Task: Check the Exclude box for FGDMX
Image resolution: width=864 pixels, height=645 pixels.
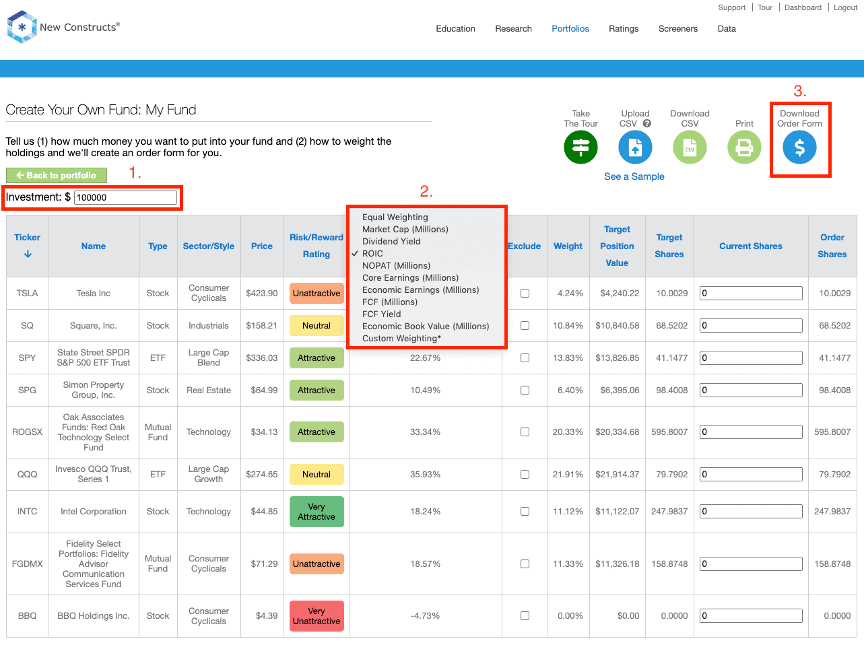Action: (525, 563)
